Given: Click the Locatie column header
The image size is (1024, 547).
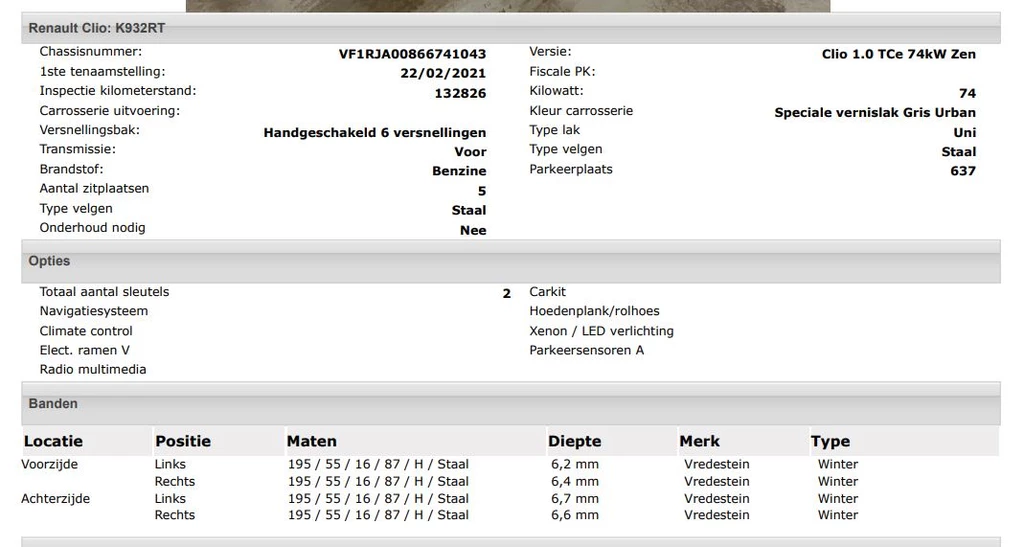Looking at the screenshot, I should [53, 441].
